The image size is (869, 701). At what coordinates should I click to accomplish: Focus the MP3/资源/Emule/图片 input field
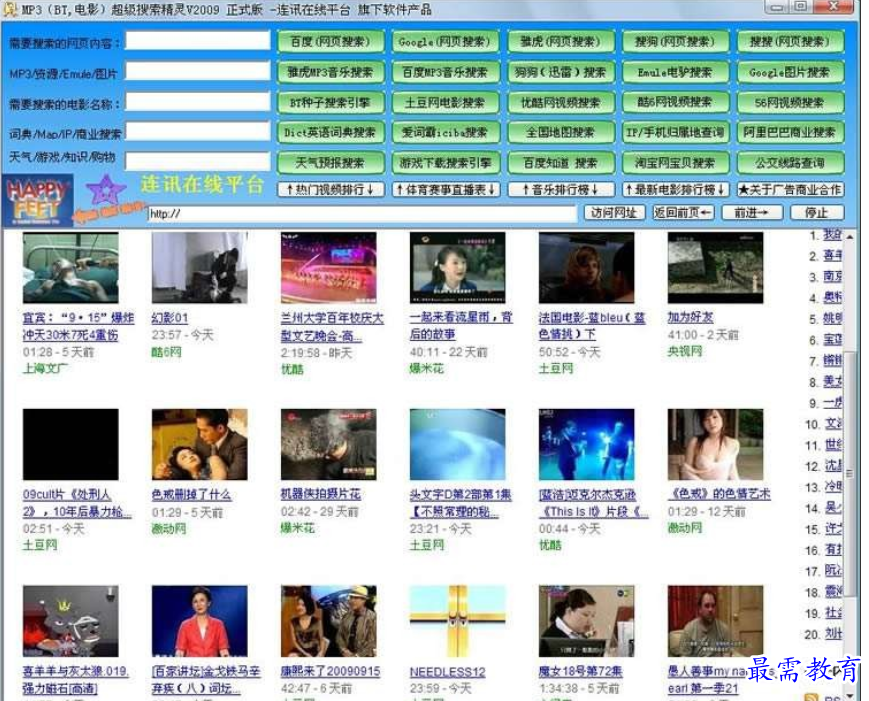tap(198, 71)
